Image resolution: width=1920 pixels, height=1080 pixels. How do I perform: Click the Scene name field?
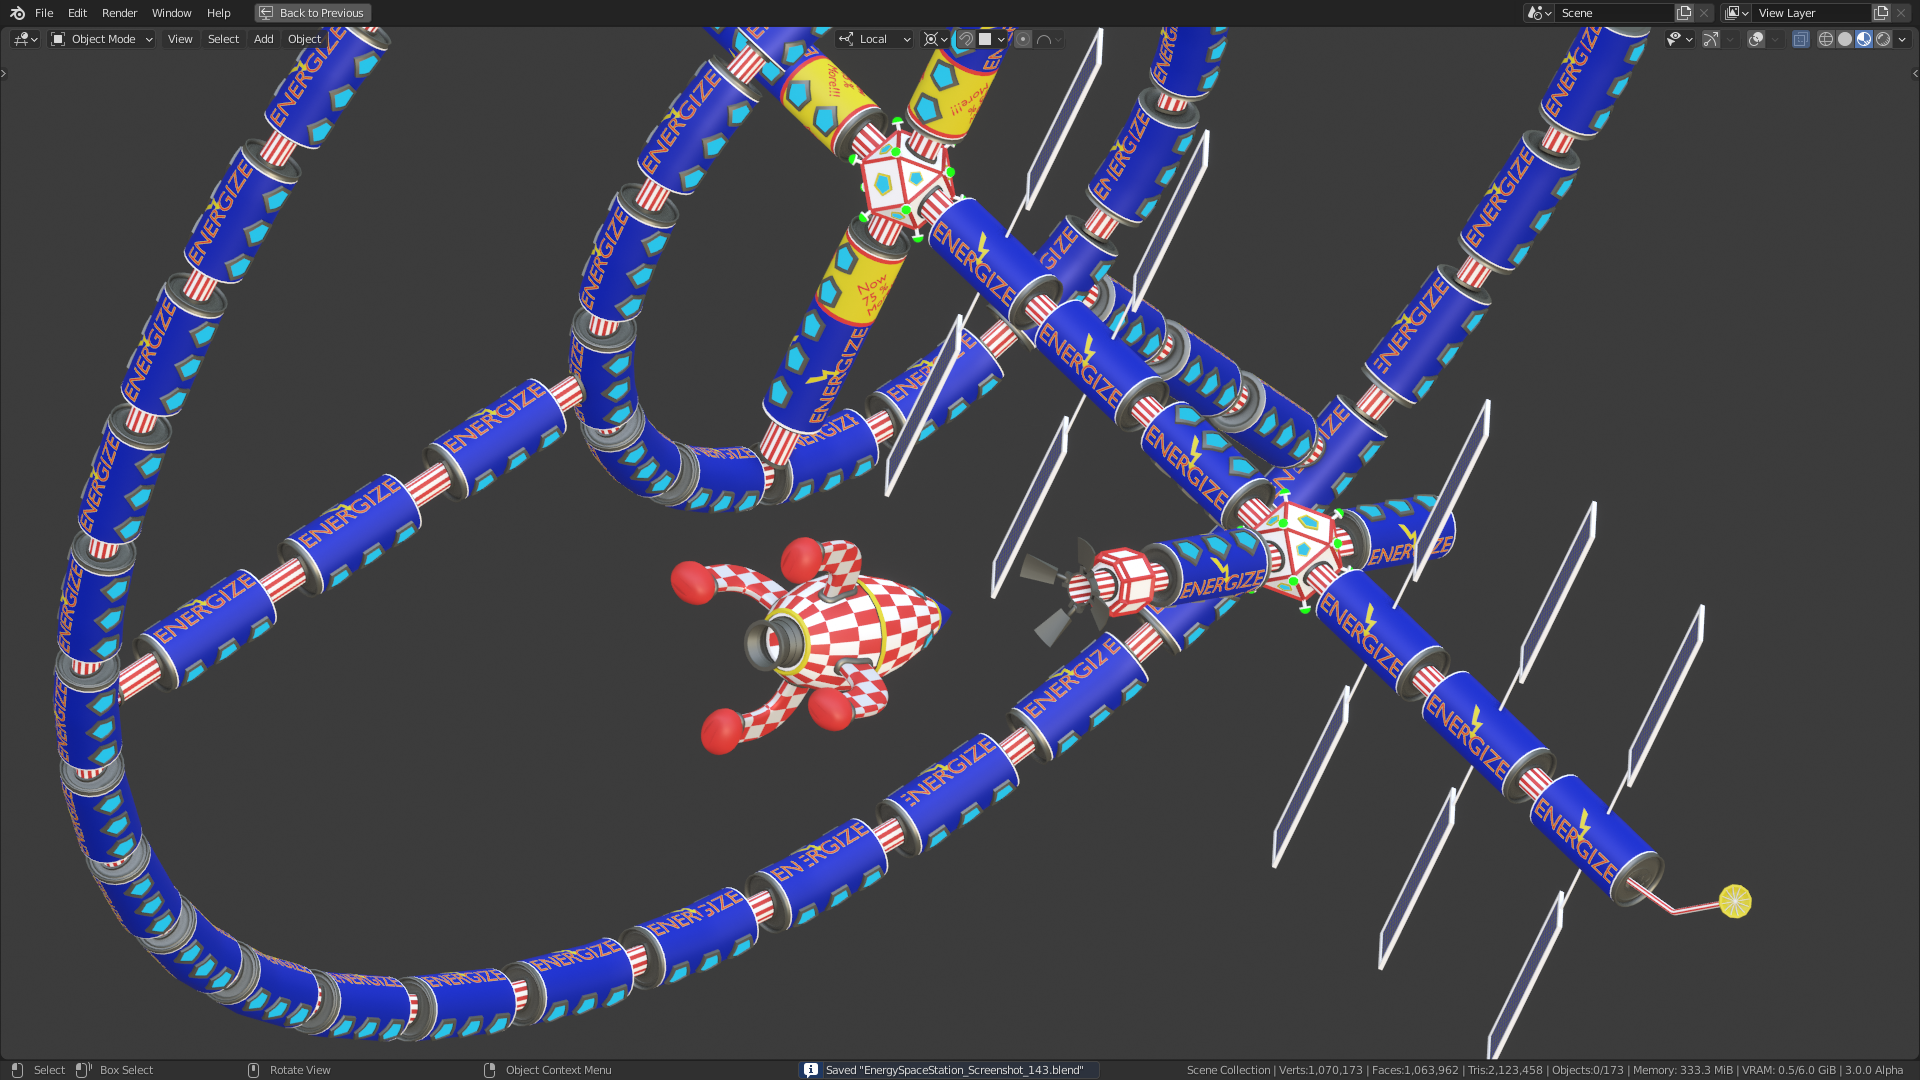1612,13
